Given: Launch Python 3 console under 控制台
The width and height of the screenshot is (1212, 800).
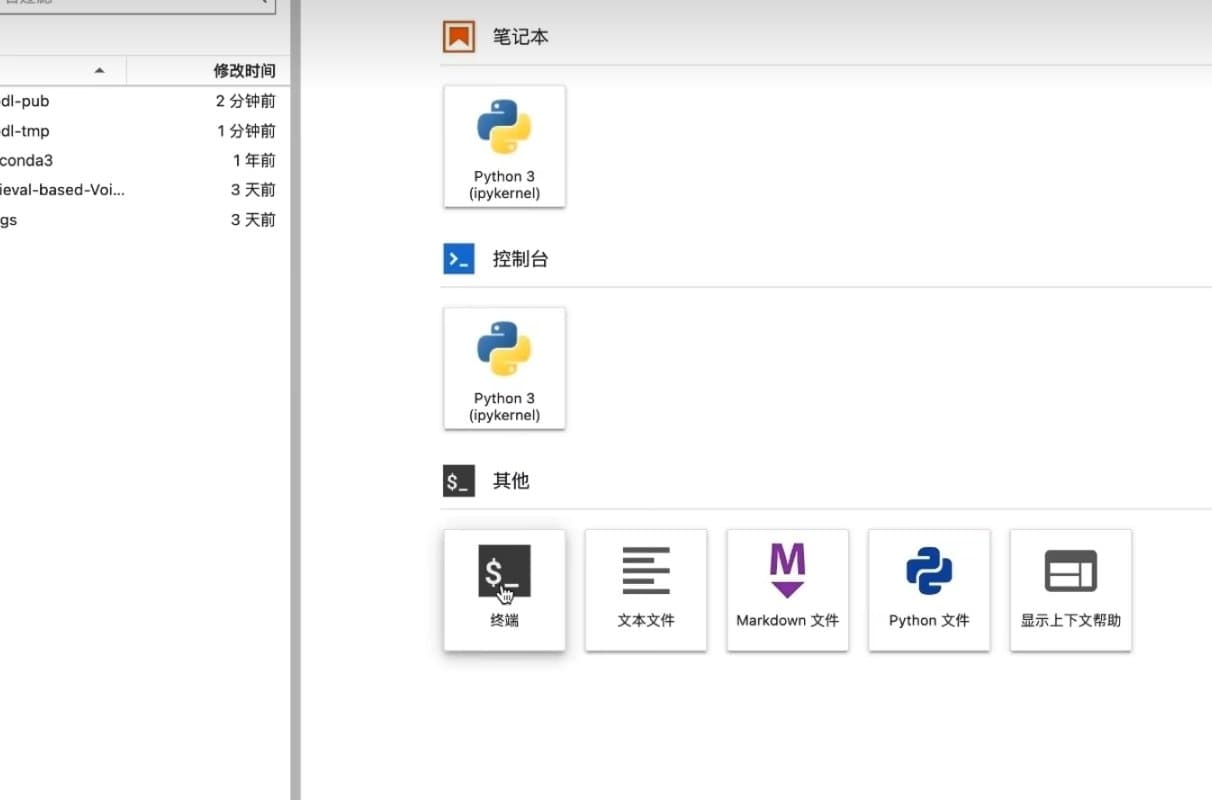Looking at the screenshot, I should click(x=504, y=368).
